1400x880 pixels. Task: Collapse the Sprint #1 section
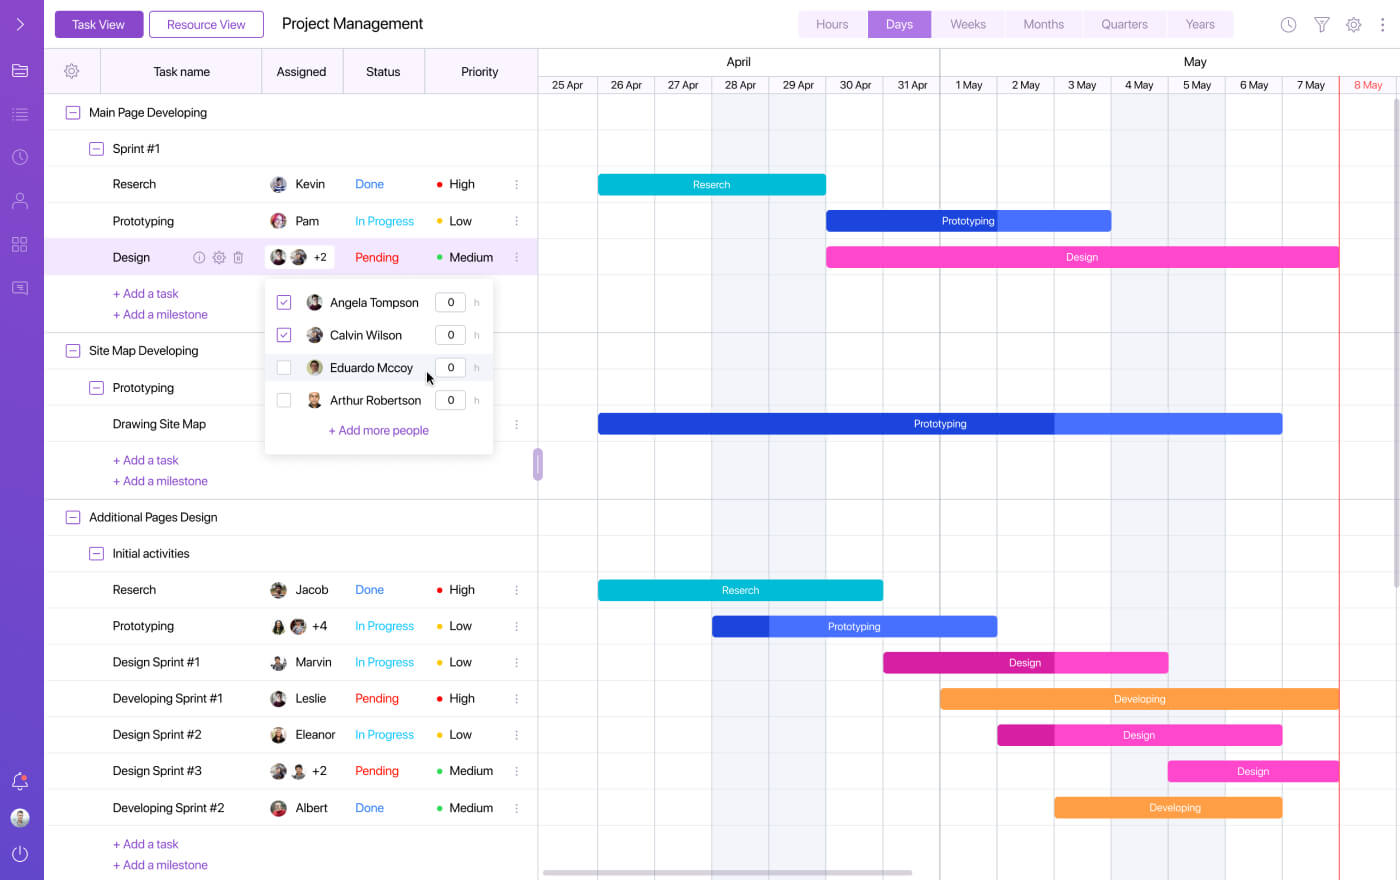click(x=96, y=148)
